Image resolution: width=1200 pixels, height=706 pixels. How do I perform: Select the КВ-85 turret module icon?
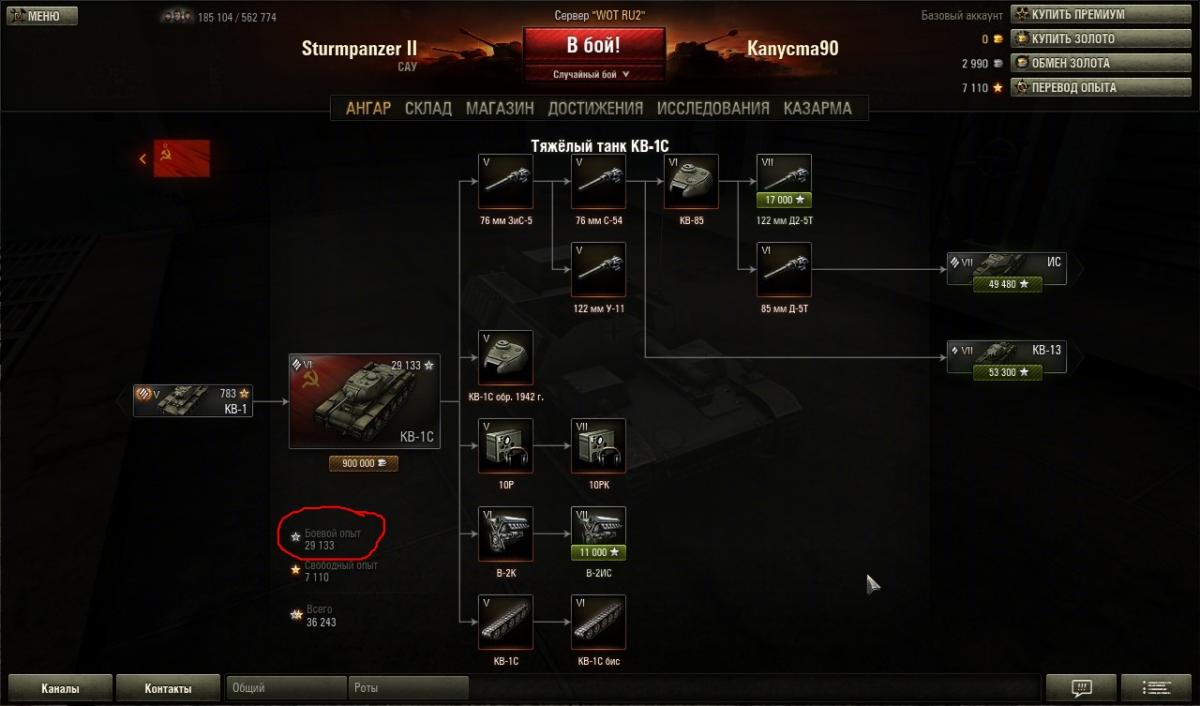click(x=691, y=181)
